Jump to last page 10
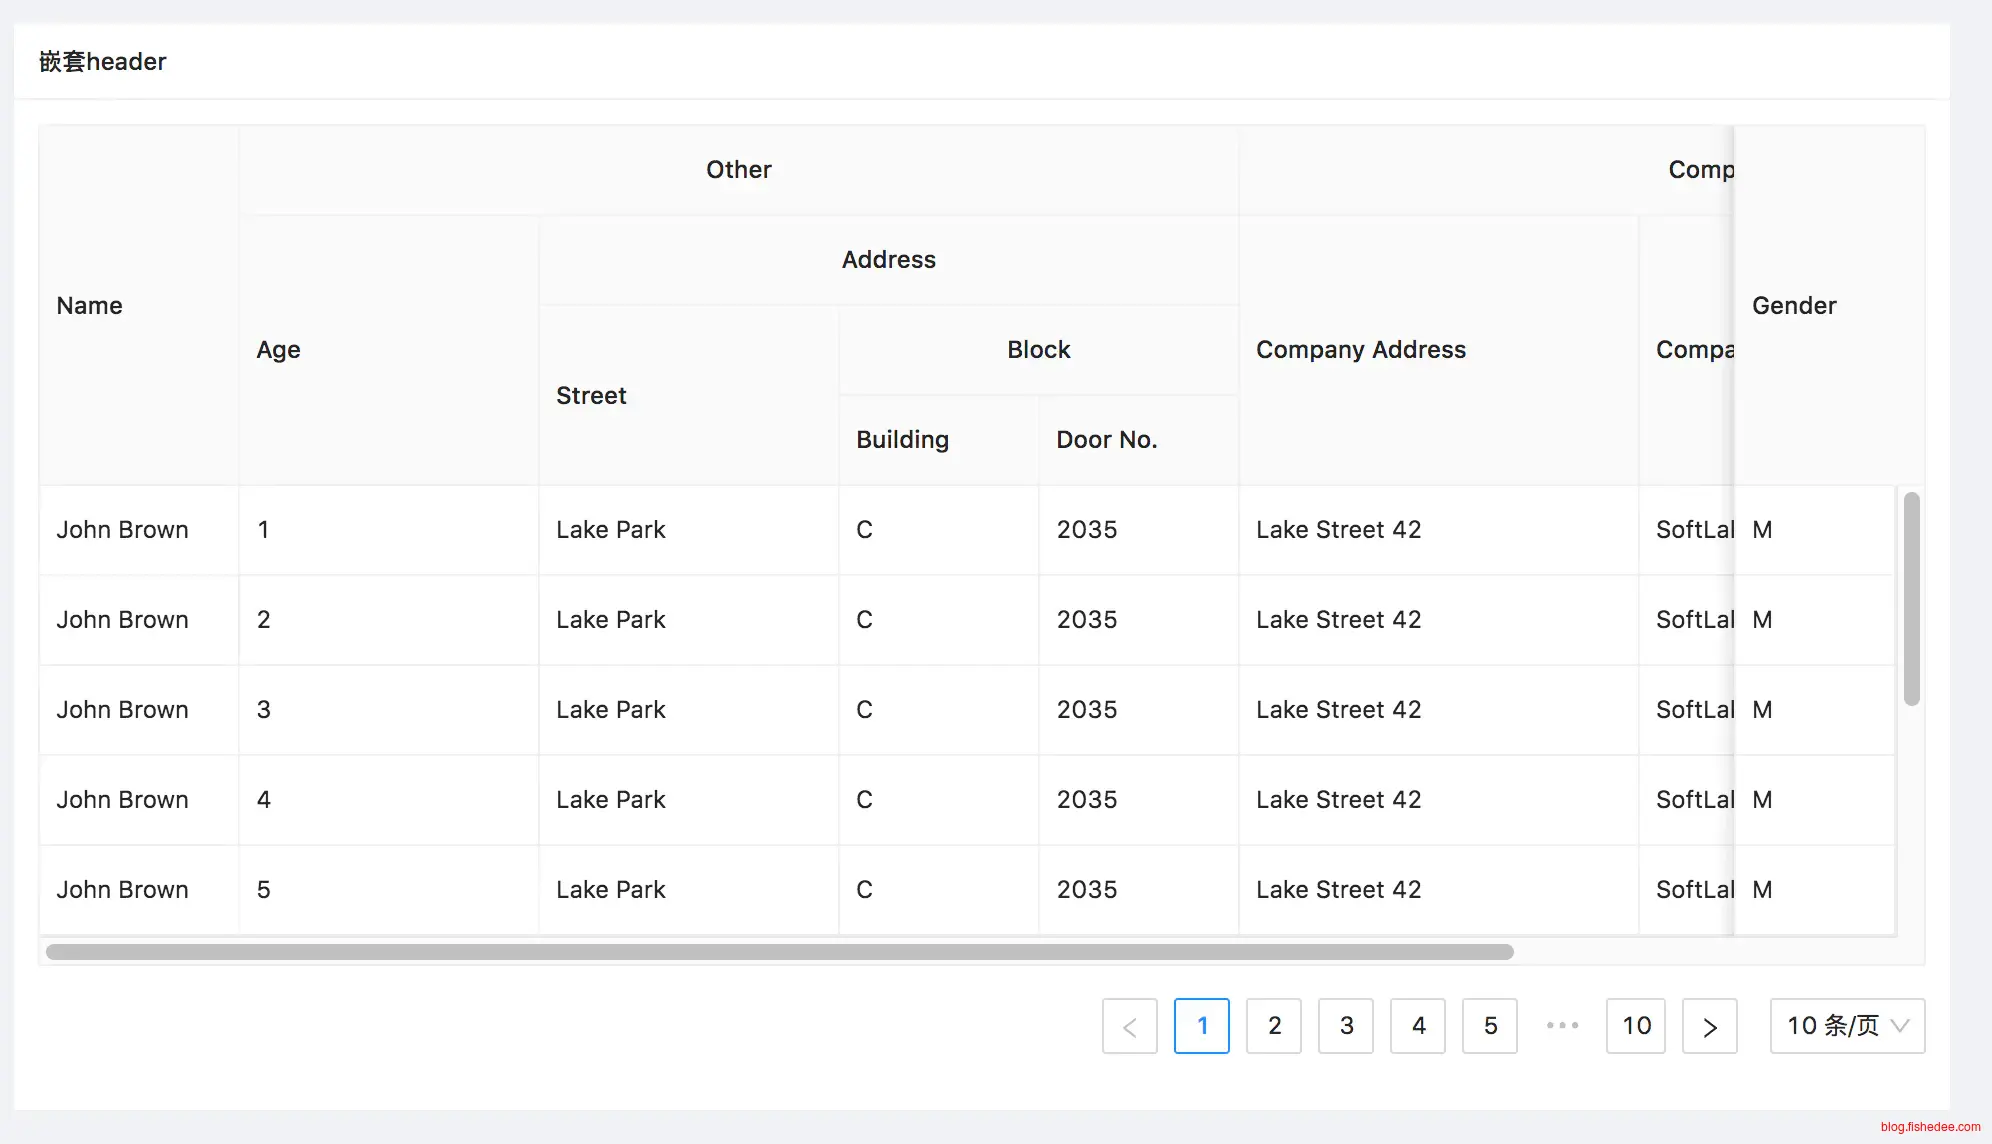 coord(1635,1026)
